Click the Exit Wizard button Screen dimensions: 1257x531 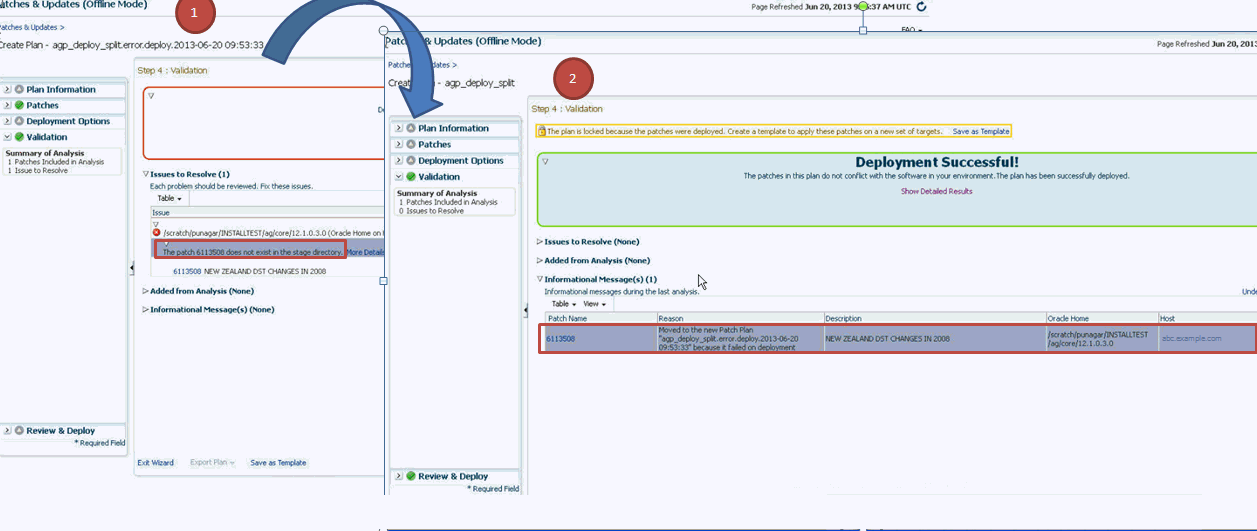click(x=155, y=463)
